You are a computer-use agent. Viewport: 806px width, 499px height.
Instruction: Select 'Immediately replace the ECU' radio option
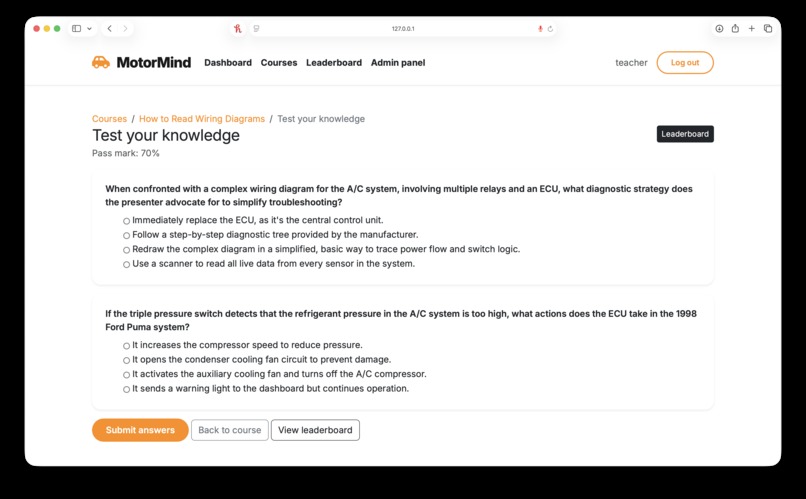coord(126,221)
